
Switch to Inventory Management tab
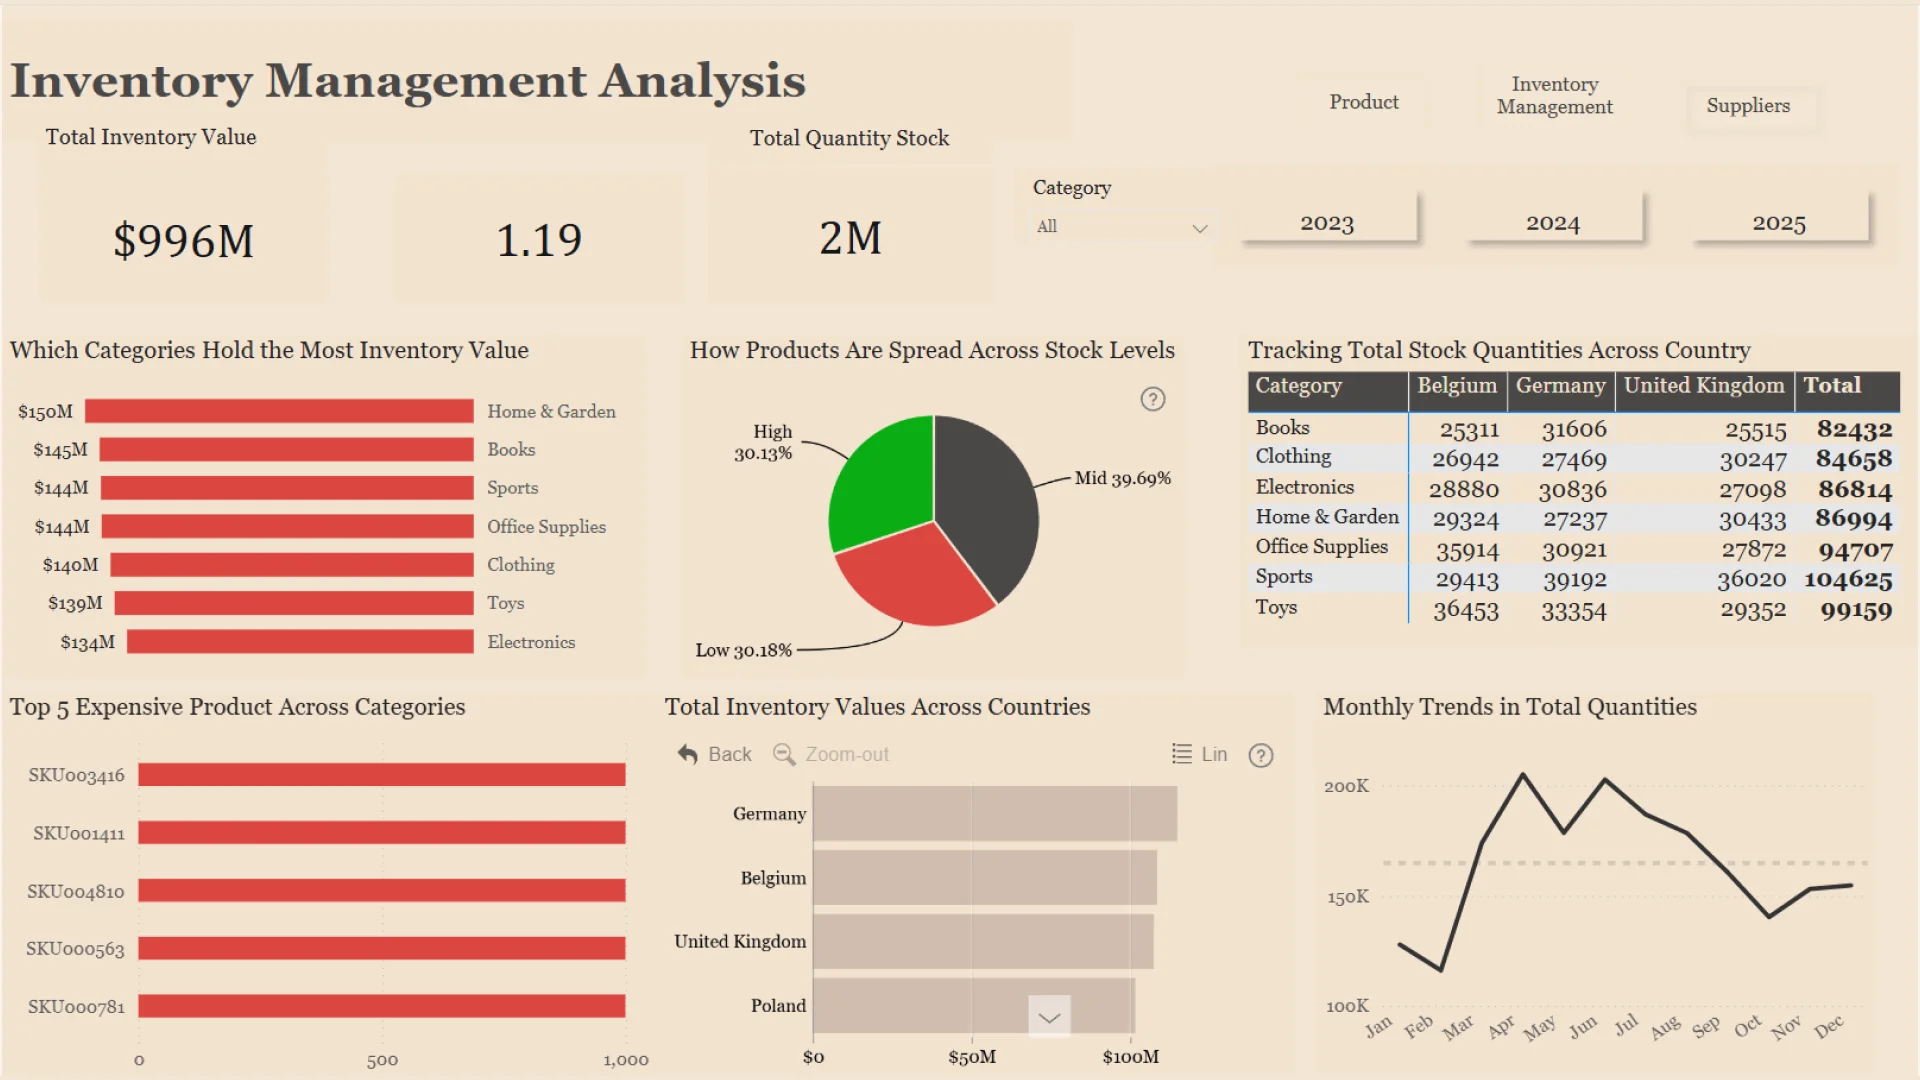(x=1554, y=96)
